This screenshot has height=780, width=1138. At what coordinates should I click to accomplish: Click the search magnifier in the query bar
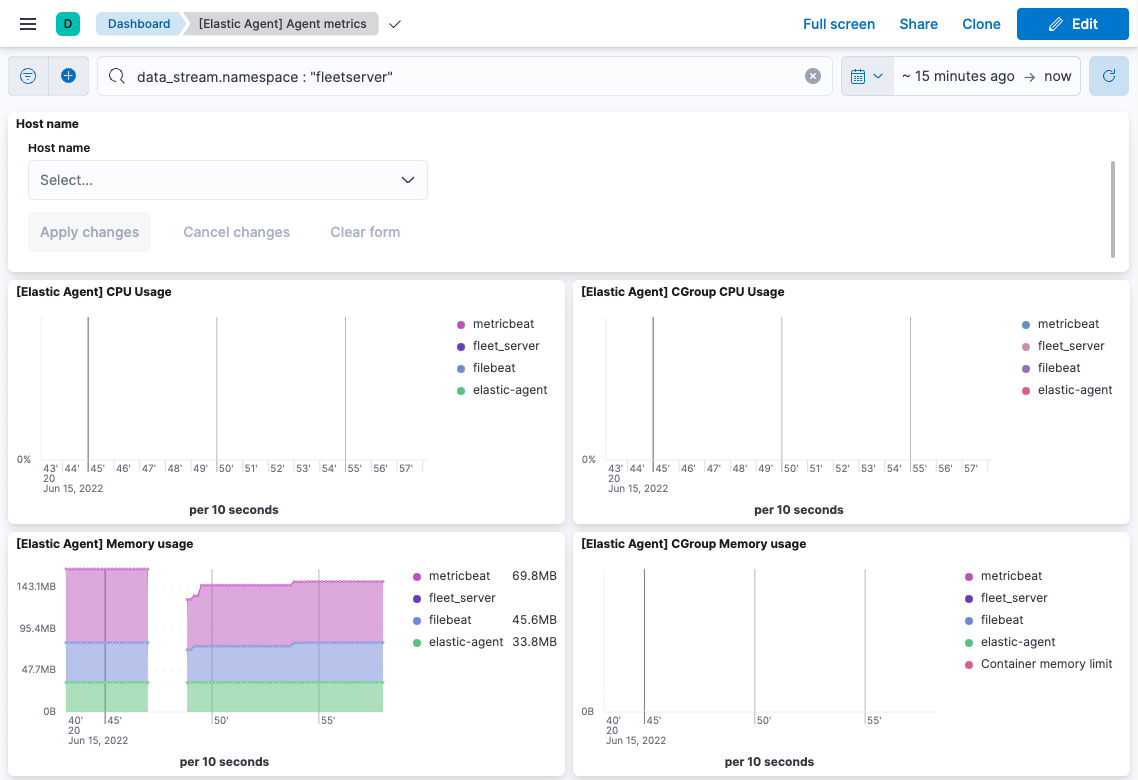[x=114, y=75]
